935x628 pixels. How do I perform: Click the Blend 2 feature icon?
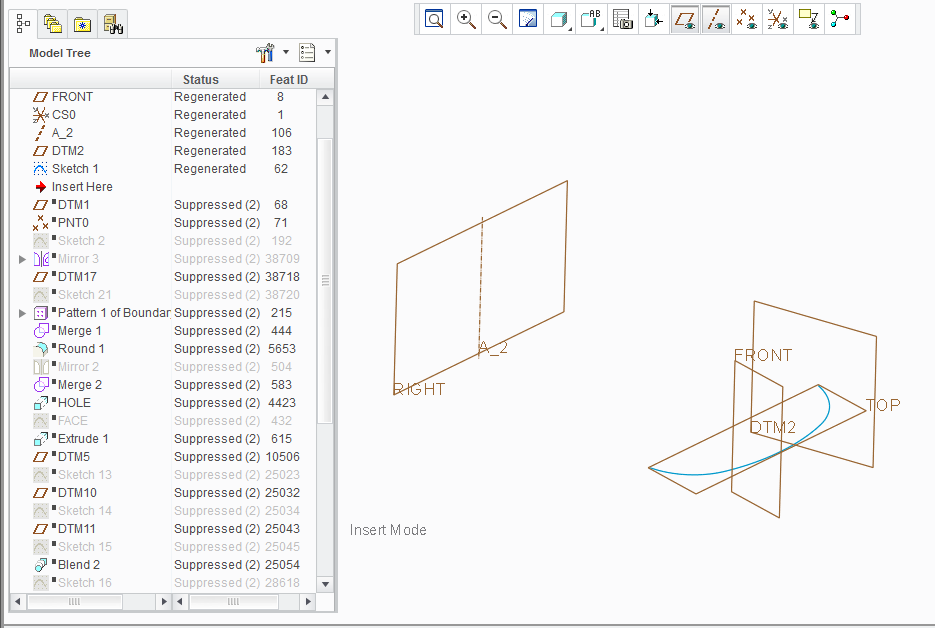41,564
